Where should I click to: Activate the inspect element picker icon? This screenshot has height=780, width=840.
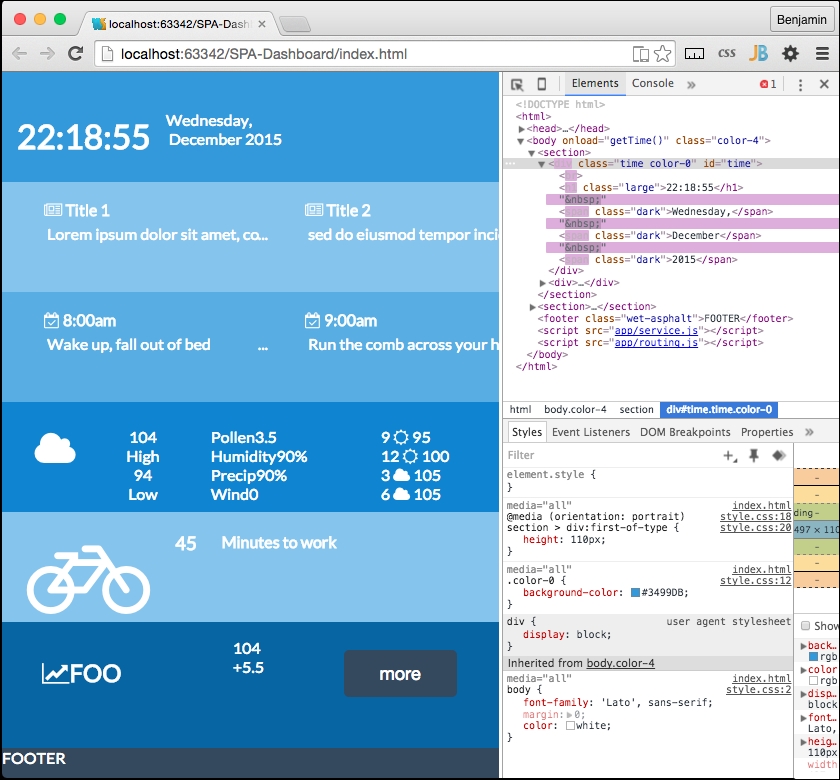tap(517, 85)
